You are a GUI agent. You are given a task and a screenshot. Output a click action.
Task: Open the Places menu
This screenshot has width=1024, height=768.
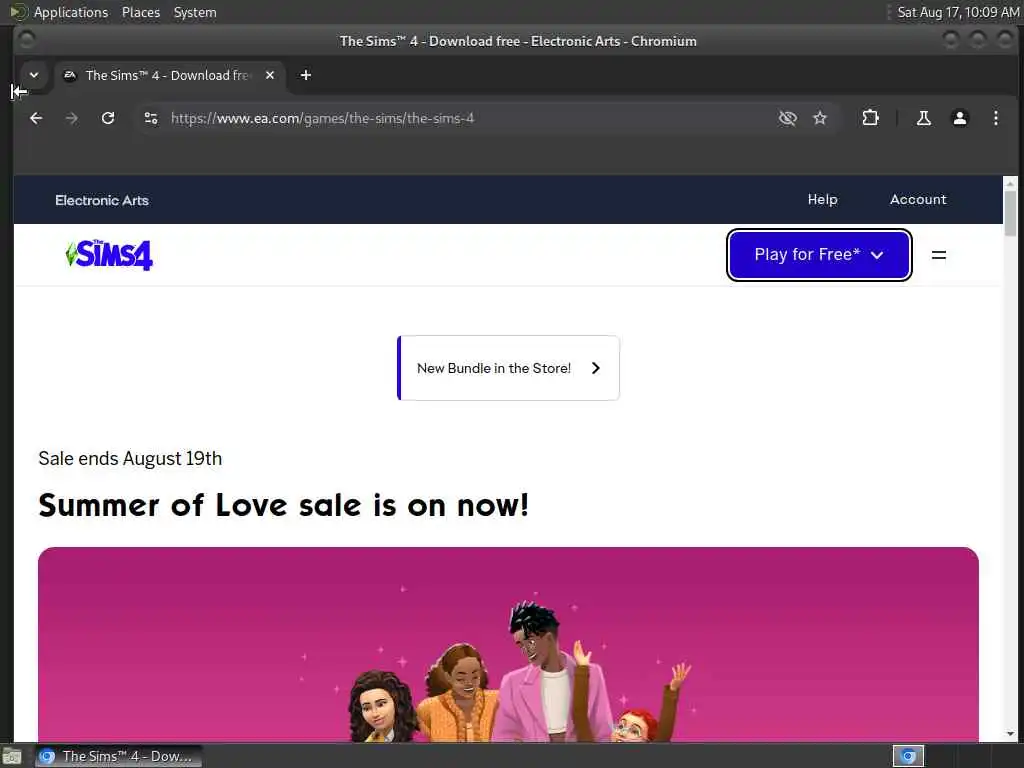pyautogui.click(x=140, y=12)
